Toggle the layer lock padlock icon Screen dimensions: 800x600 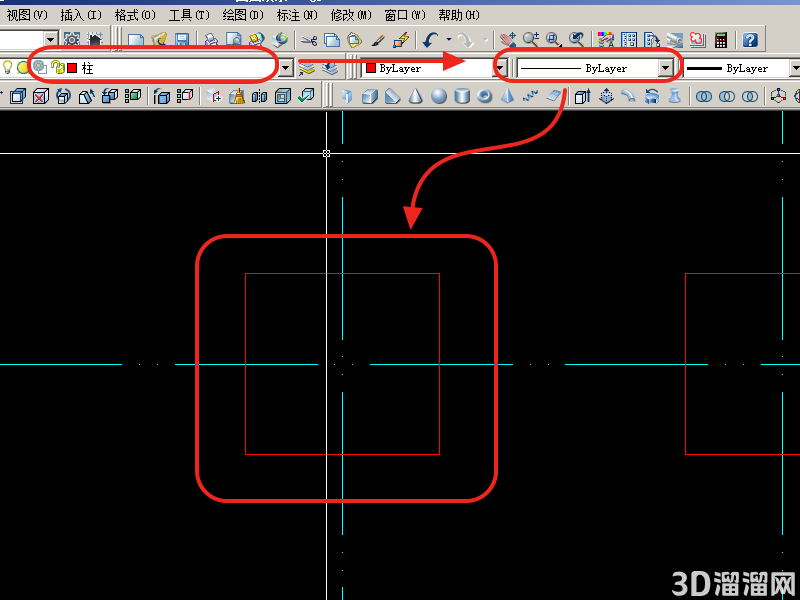pyautogui.click(x=57, y=67)
